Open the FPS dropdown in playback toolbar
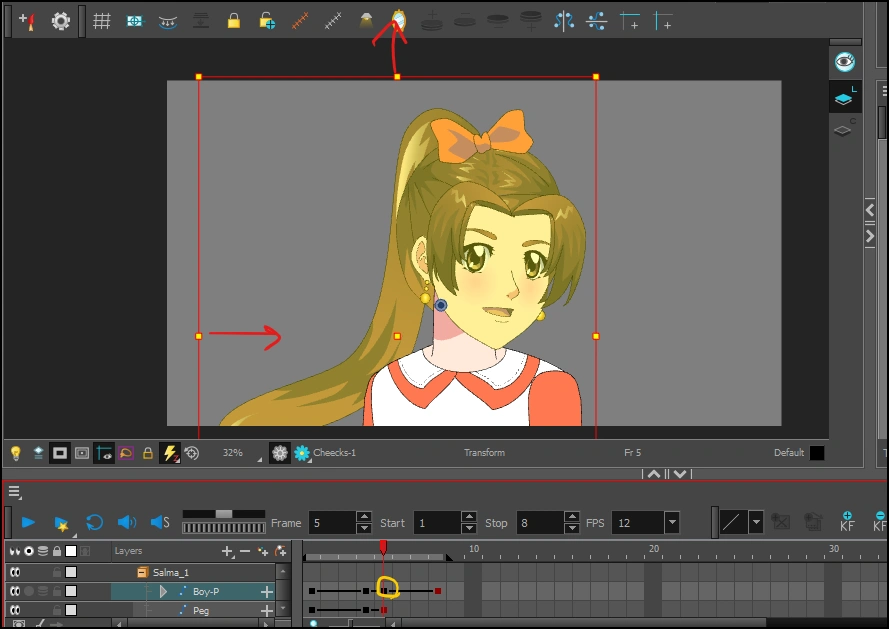The height and width of the screenshot is (629, 889). click(672, 522)
